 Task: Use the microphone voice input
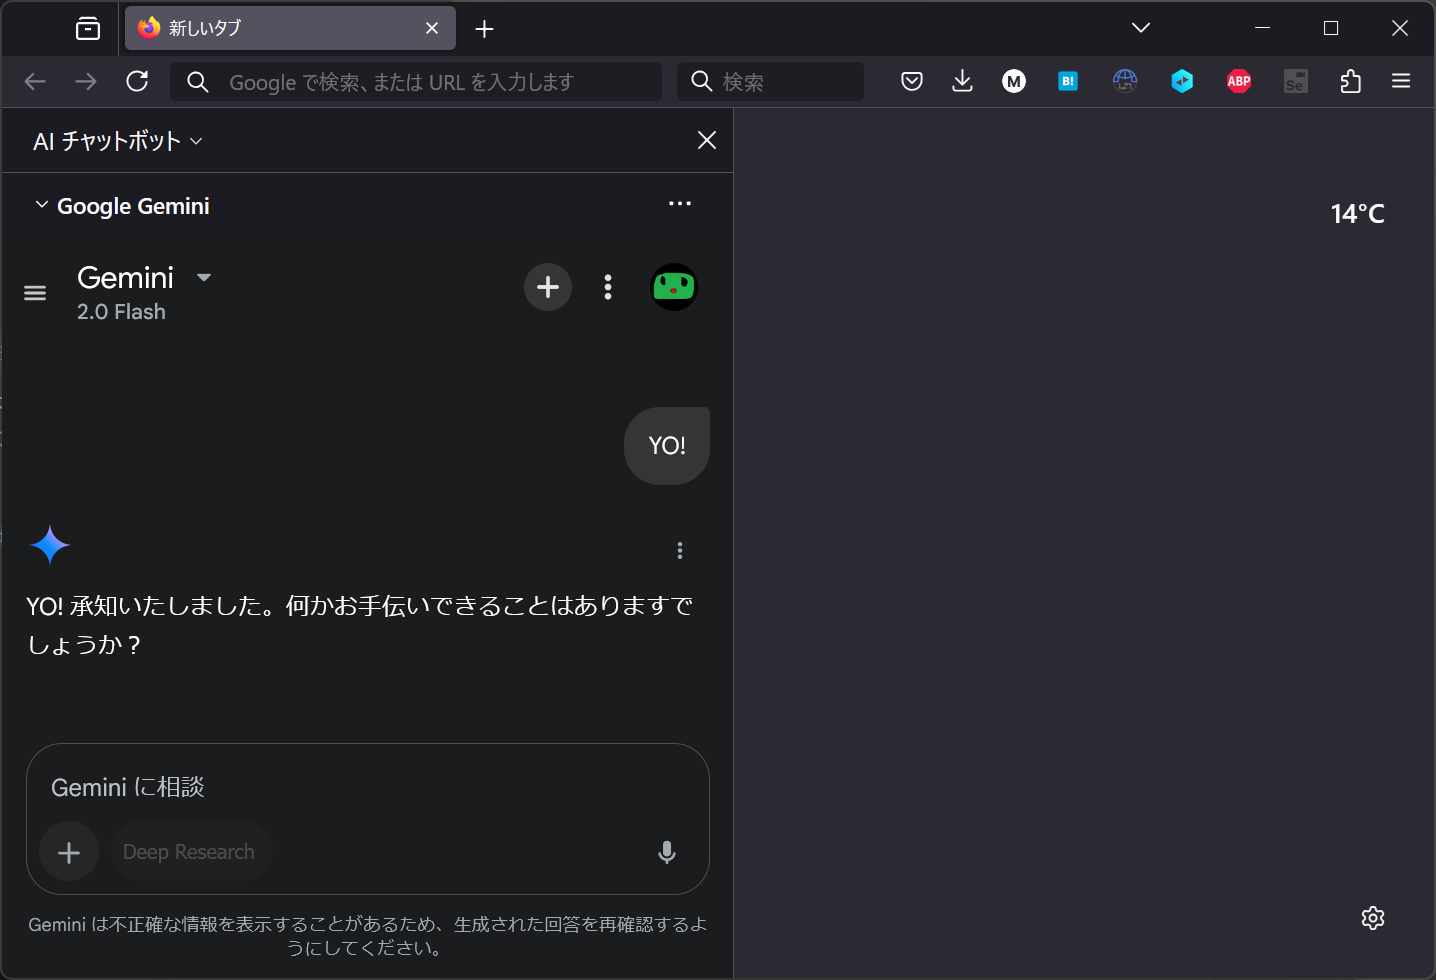click(x=667, y=852)
